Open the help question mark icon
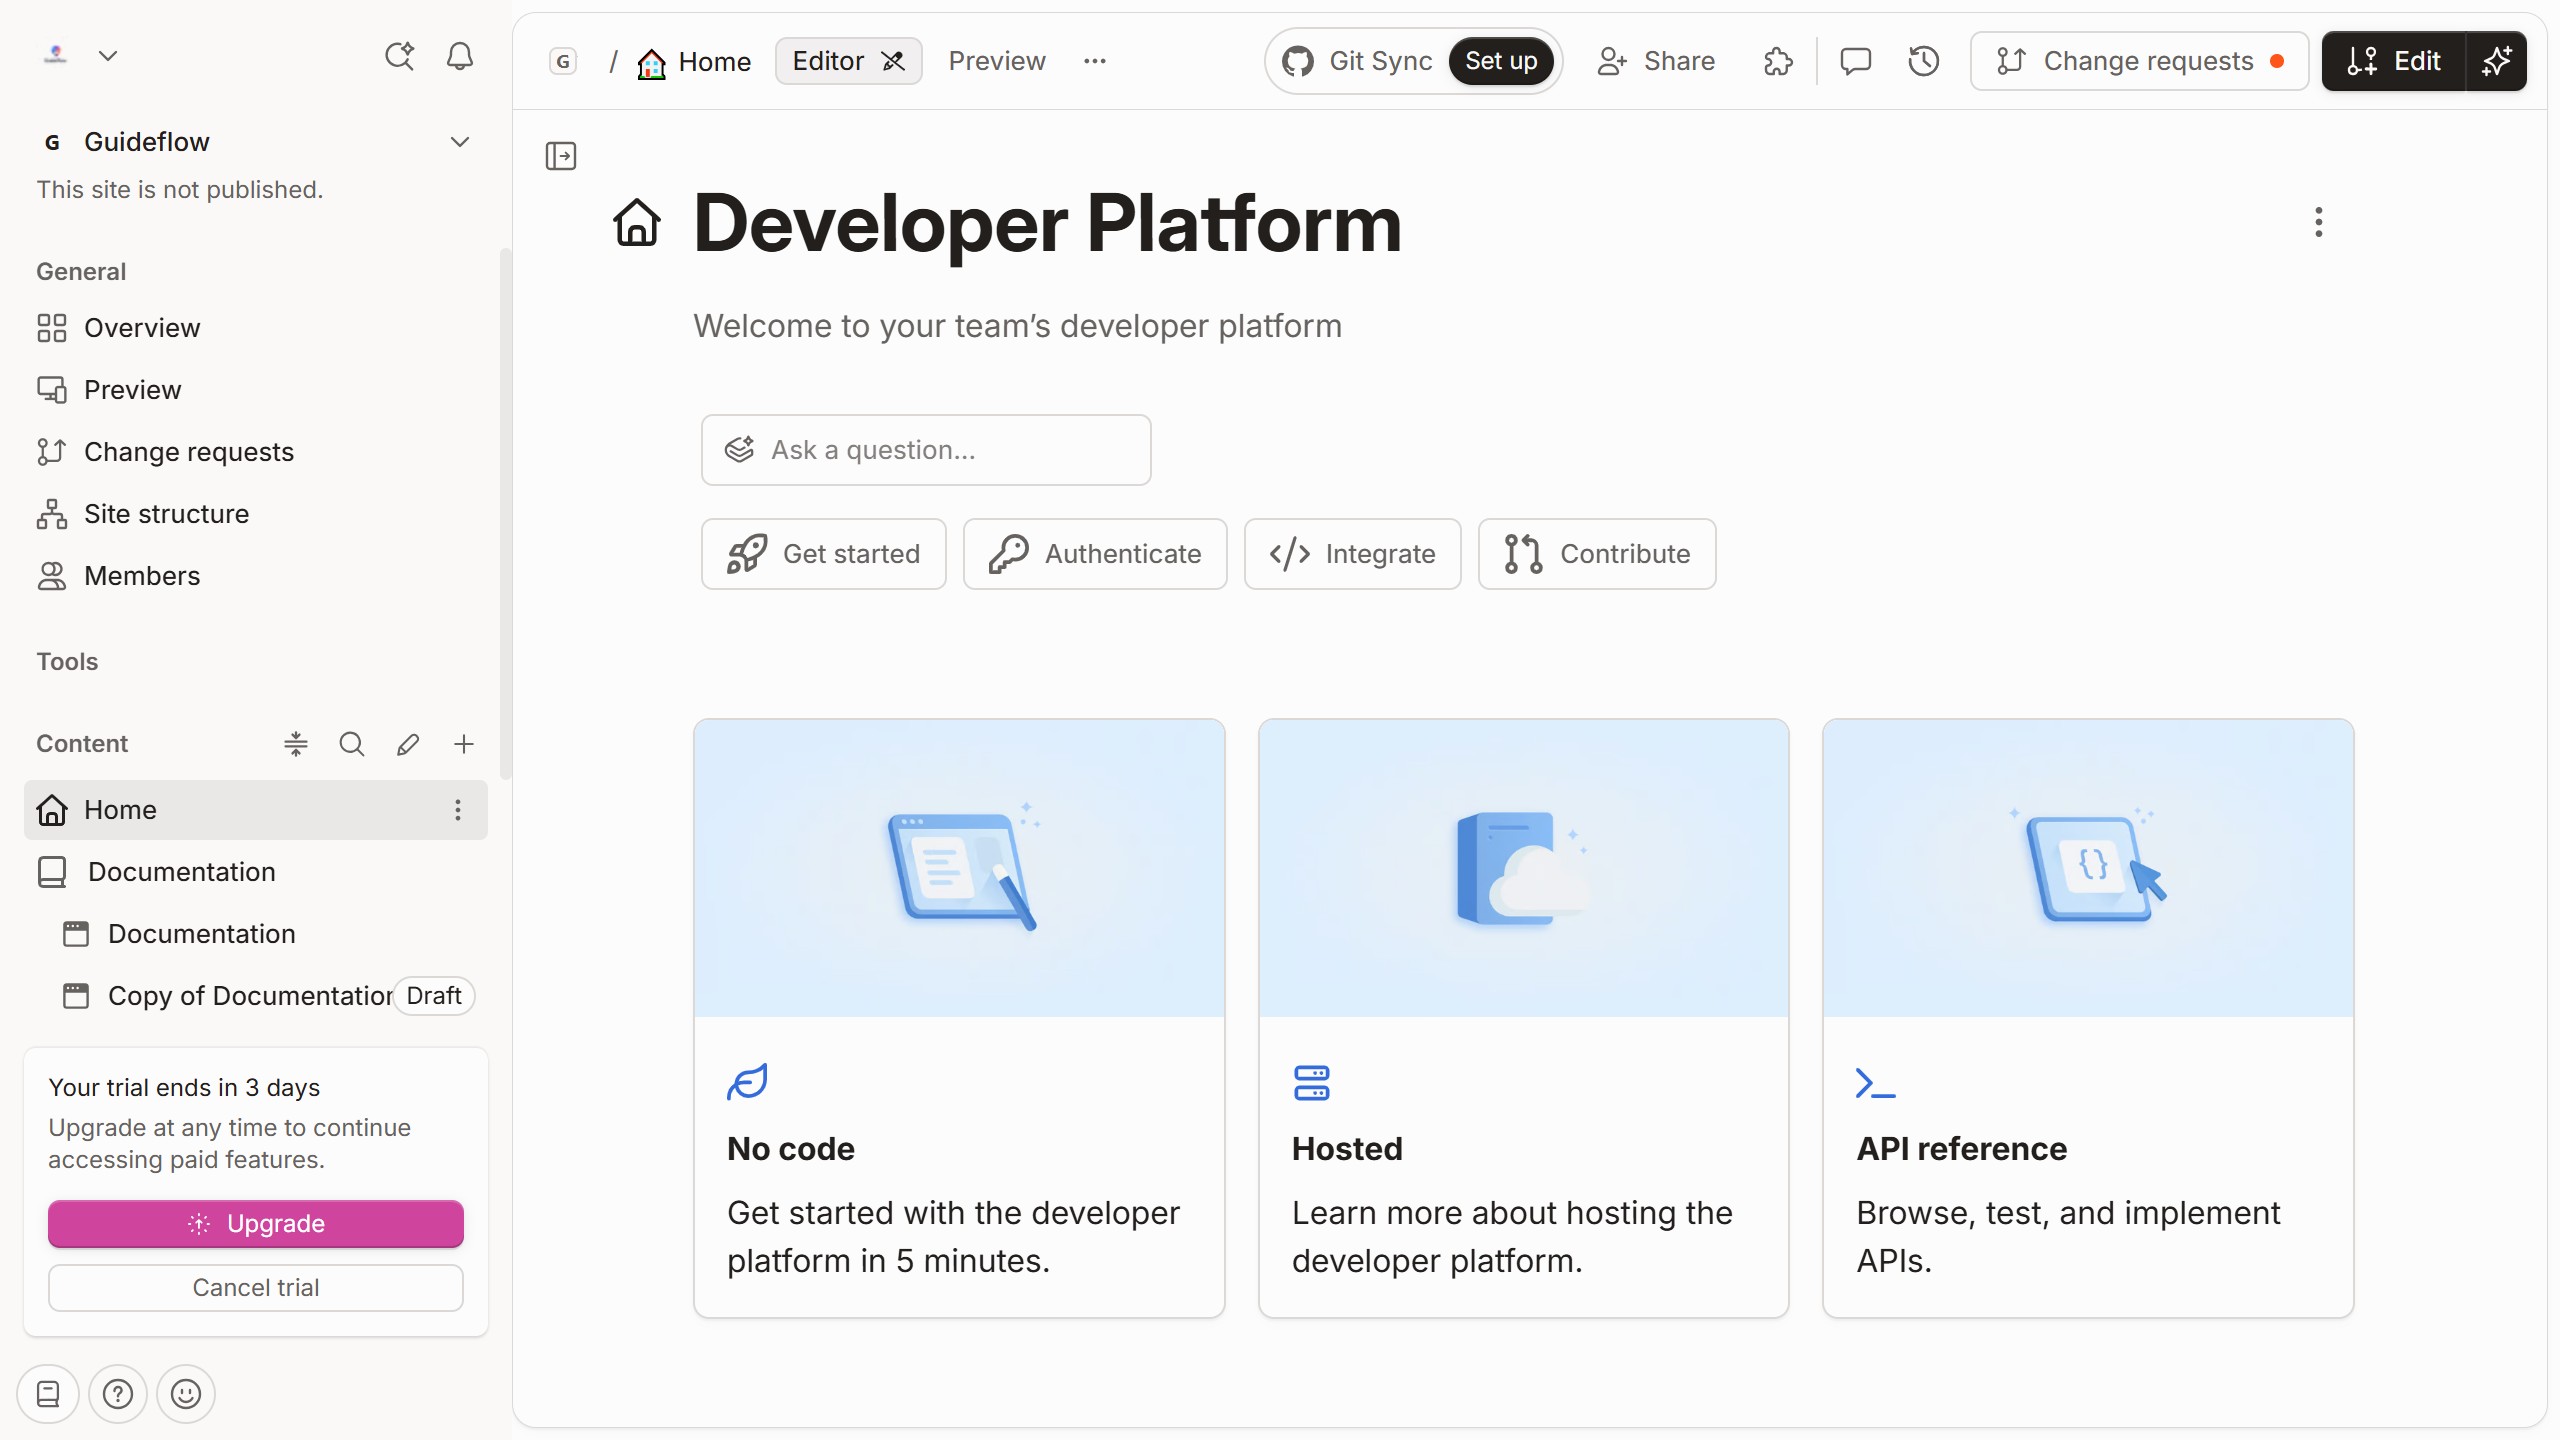 click(118, 1394)
